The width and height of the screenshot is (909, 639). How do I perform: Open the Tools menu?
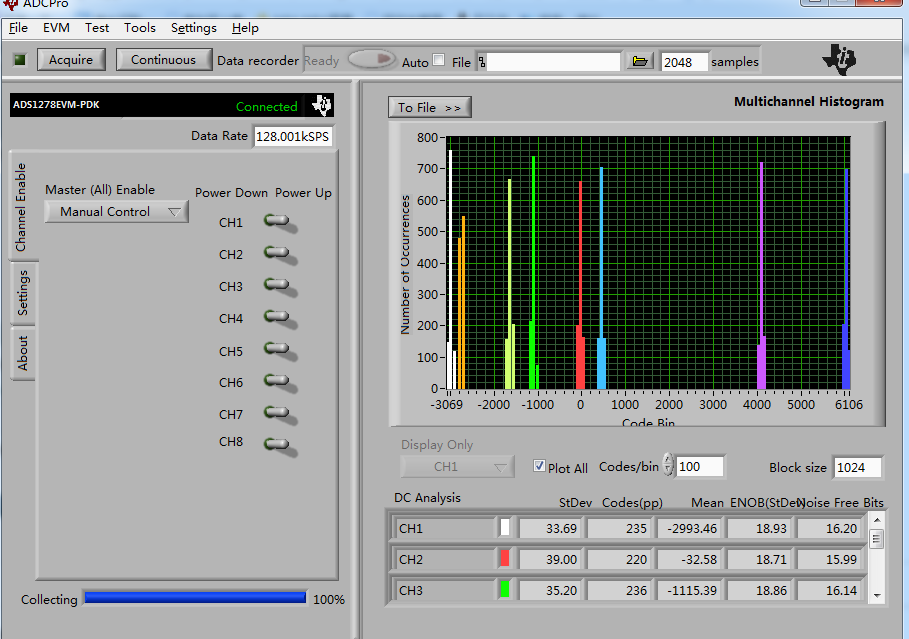[x=140, y=28]
